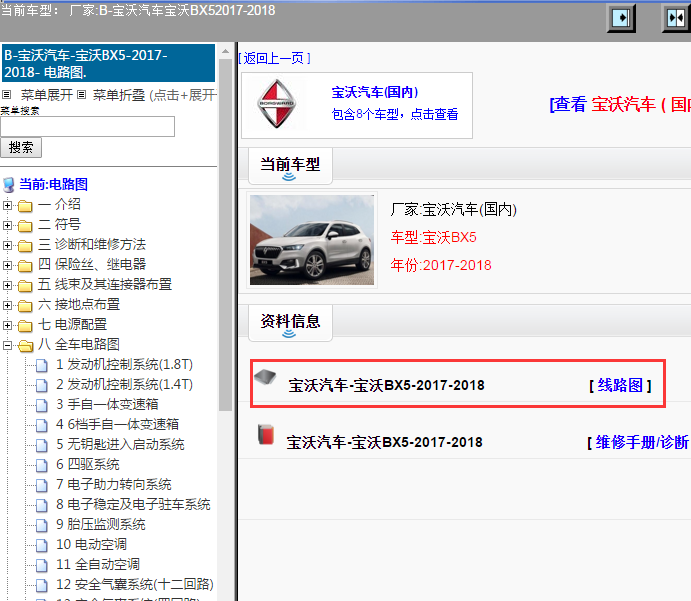691x601 pixels.
Task: Select the 当前车型 tab header
Action: coord(290,166)
